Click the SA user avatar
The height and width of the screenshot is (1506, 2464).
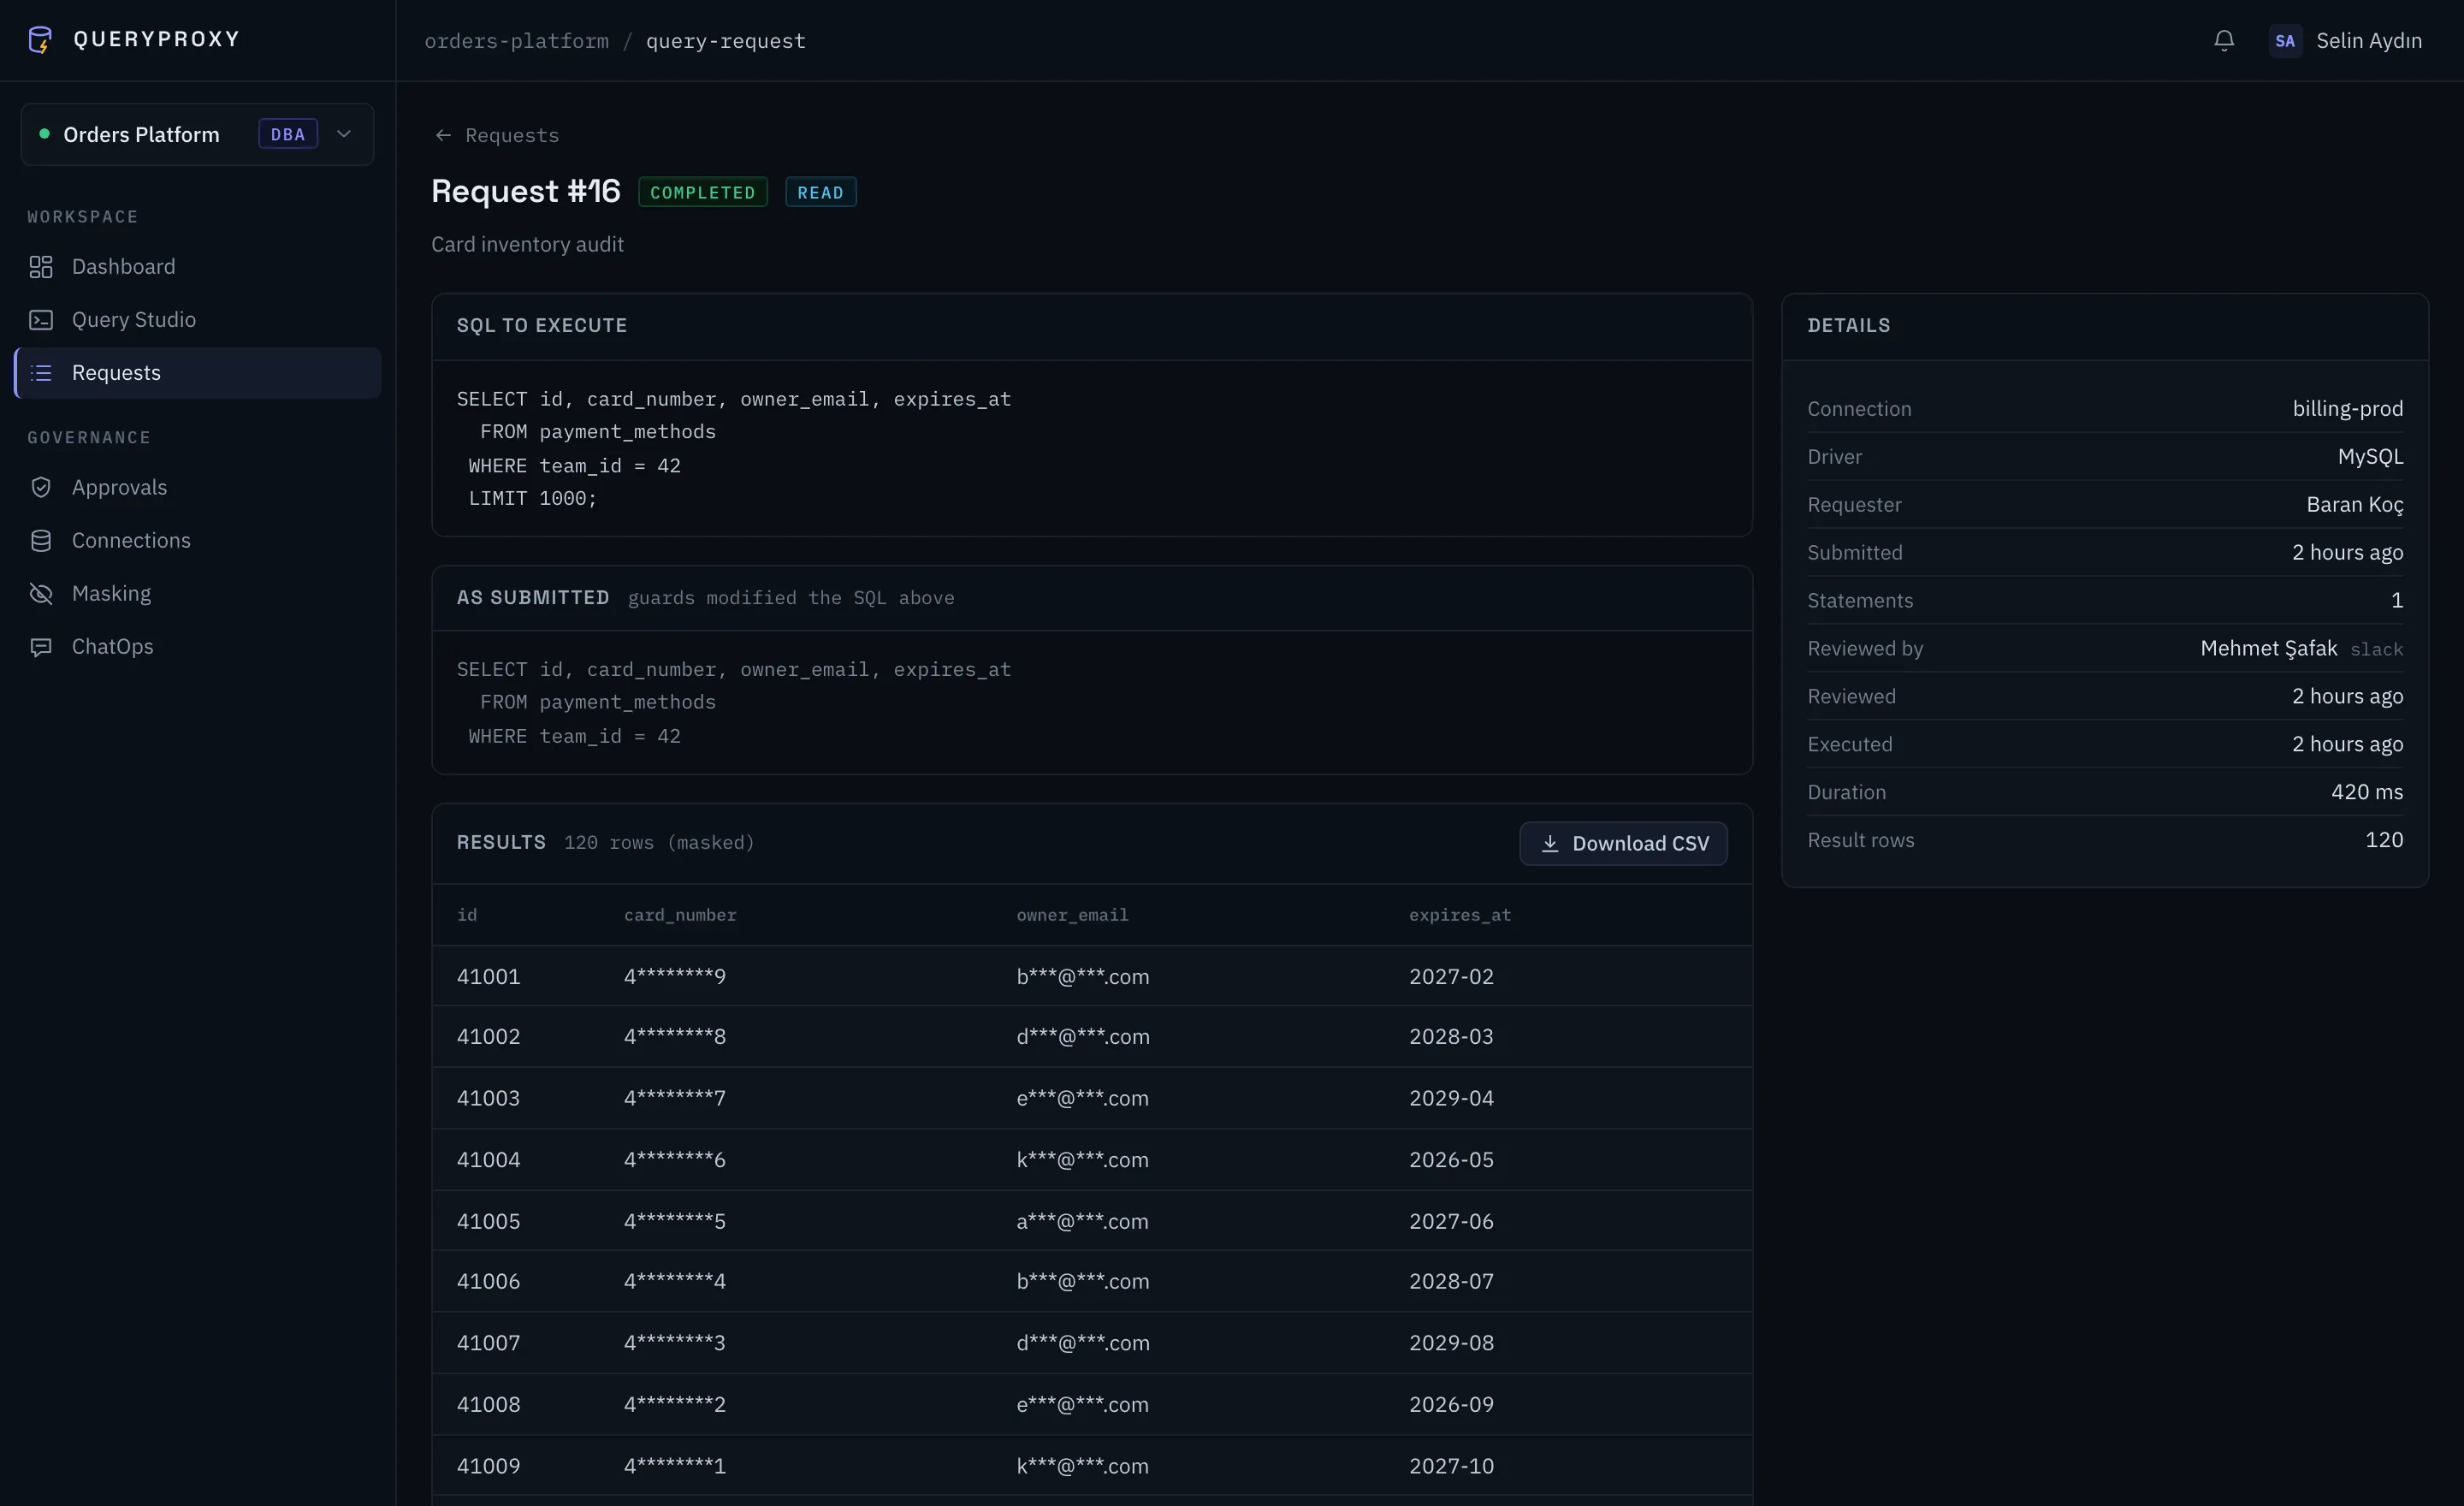[x=2285, y=41]
